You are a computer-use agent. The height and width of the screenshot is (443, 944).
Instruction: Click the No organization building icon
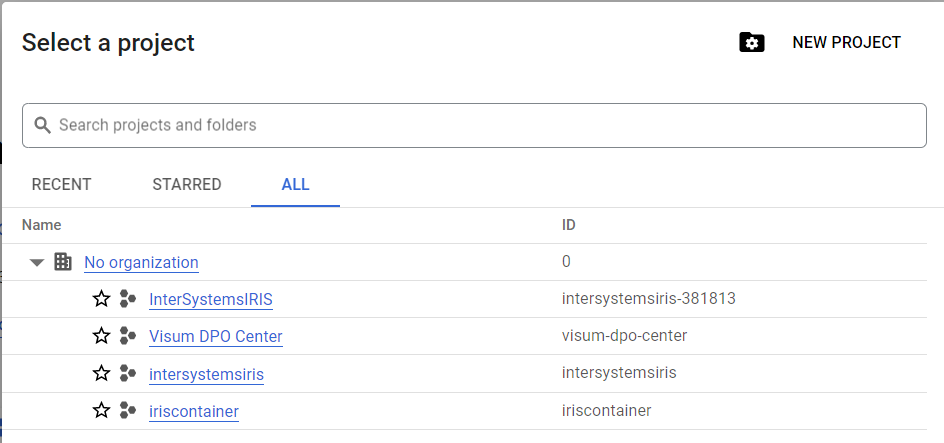(63, 262)
